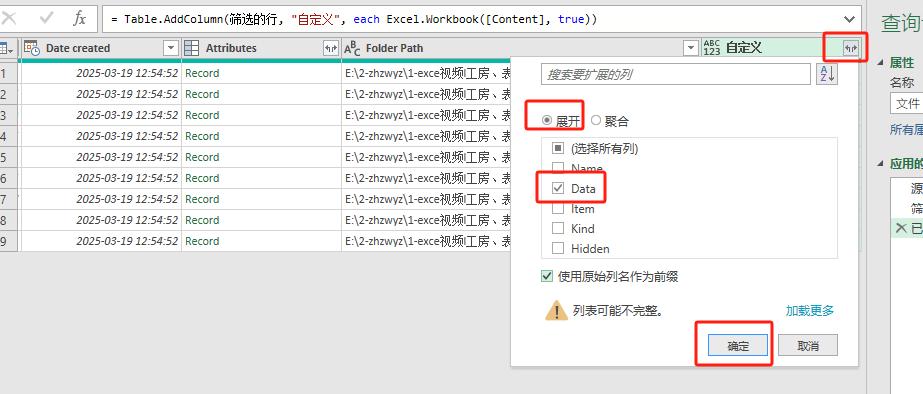The height and width of the screenshot is (394, 923).
Task: Check the Name column checkbox
Action: coord(558,168)
